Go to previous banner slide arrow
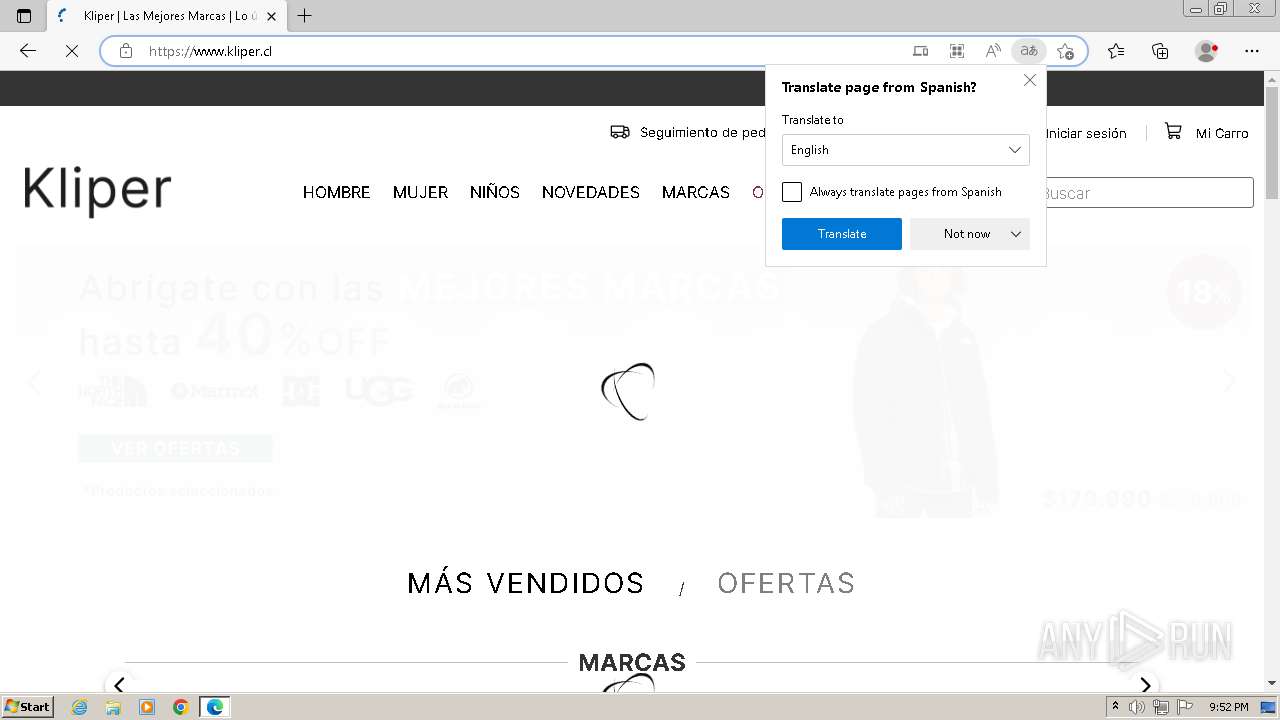This screenshot has width=1280, height=720. coord(34,382)
